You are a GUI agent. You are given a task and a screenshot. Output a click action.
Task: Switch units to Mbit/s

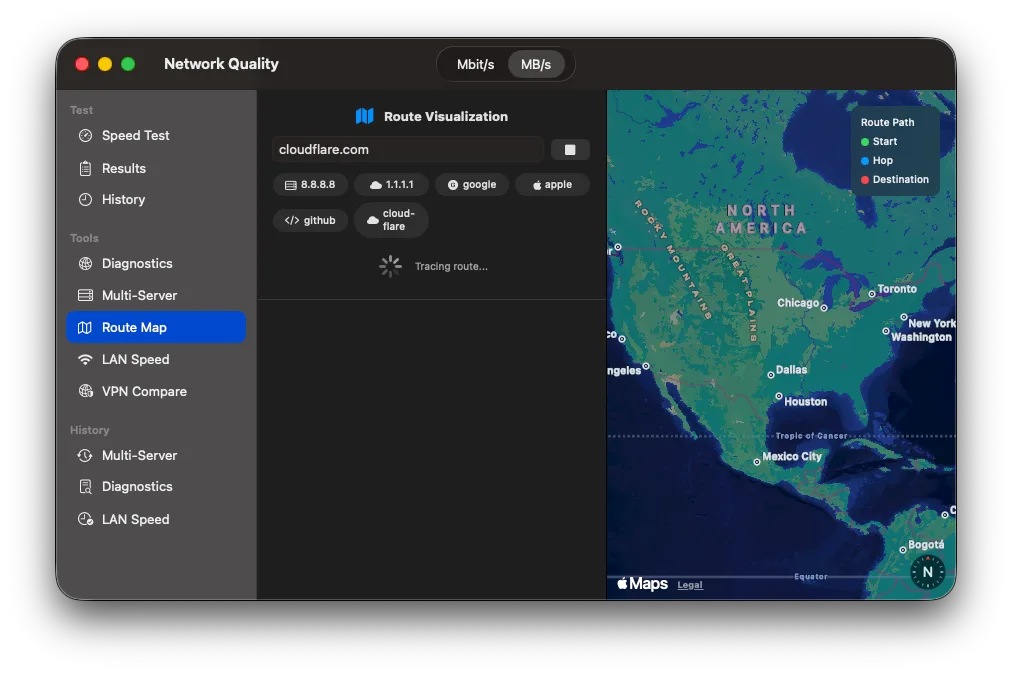(475, 65)
